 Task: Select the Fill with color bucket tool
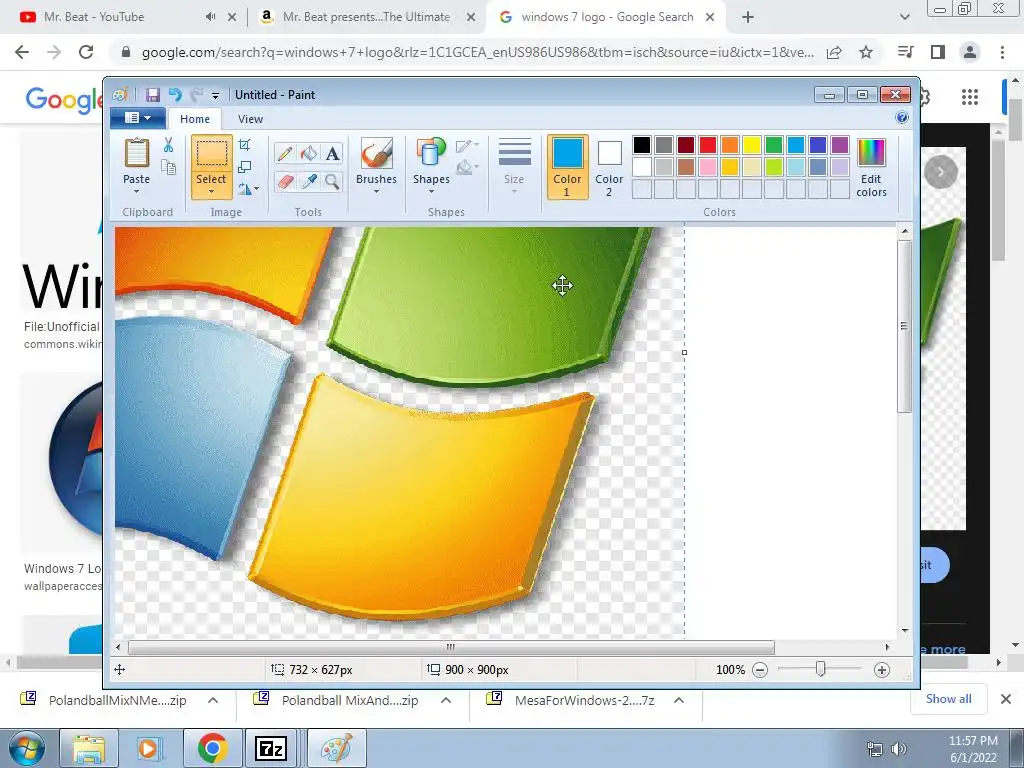[309, 154]
